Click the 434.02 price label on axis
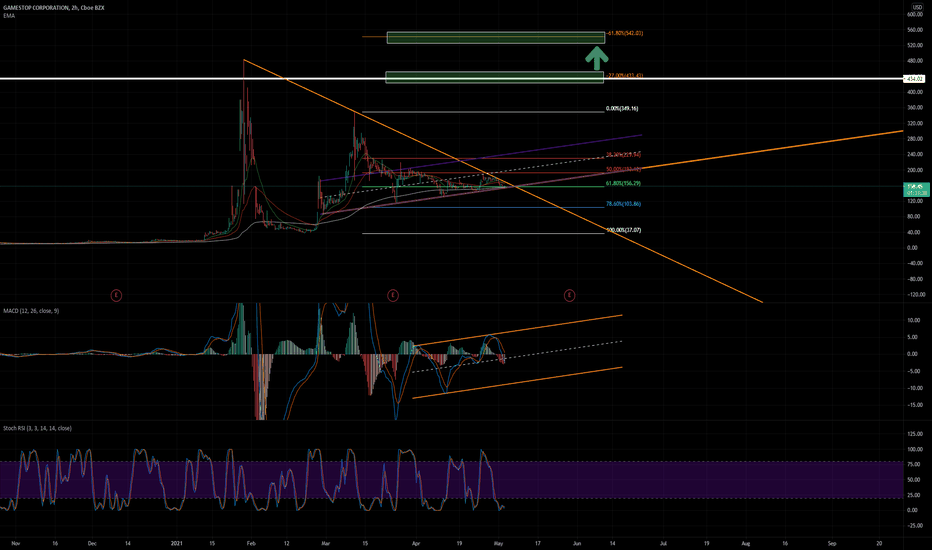The width and height of the screenshot is (932, 550). point(914,78)
